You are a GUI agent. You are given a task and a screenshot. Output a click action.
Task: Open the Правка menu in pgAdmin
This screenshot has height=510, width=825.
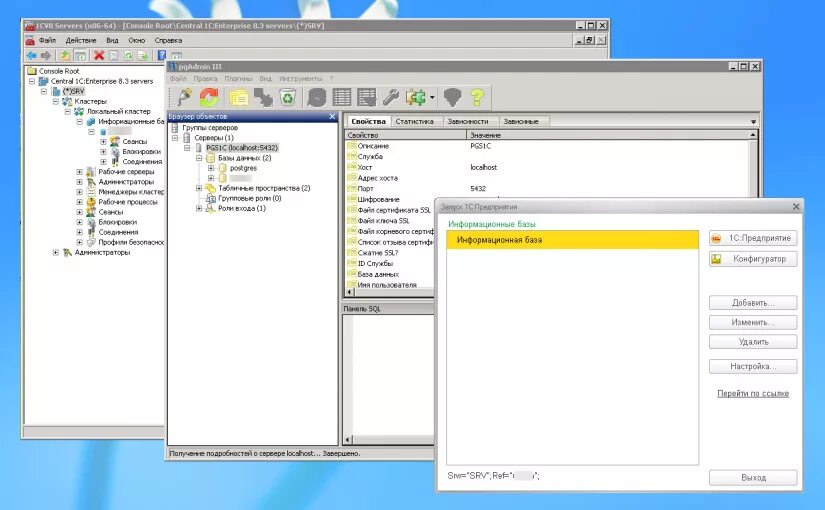point(205,78)
